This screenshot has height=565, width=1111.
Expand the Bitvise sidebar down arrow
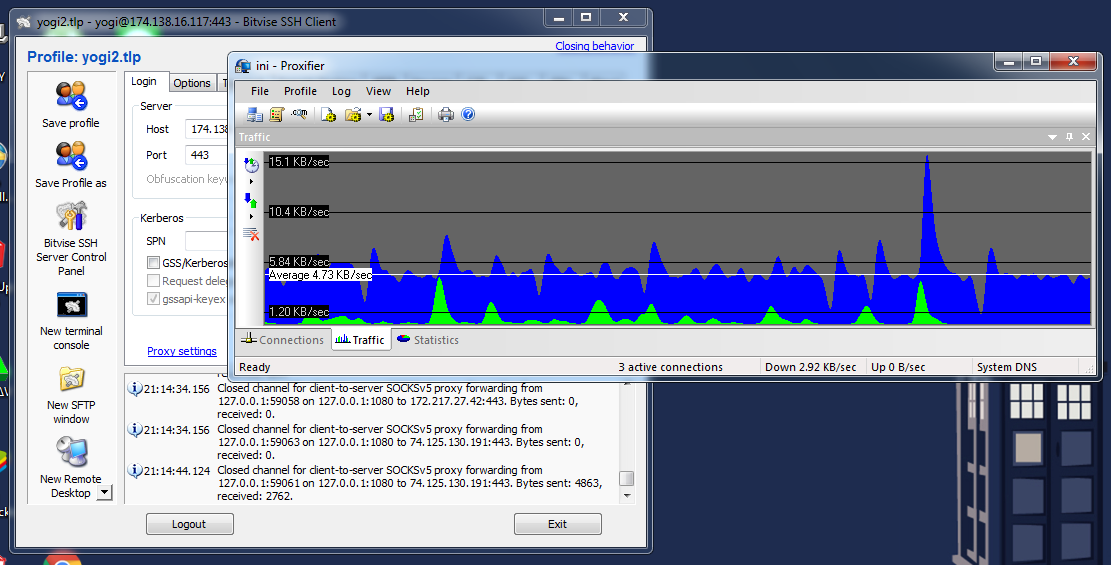click(104, 492)
